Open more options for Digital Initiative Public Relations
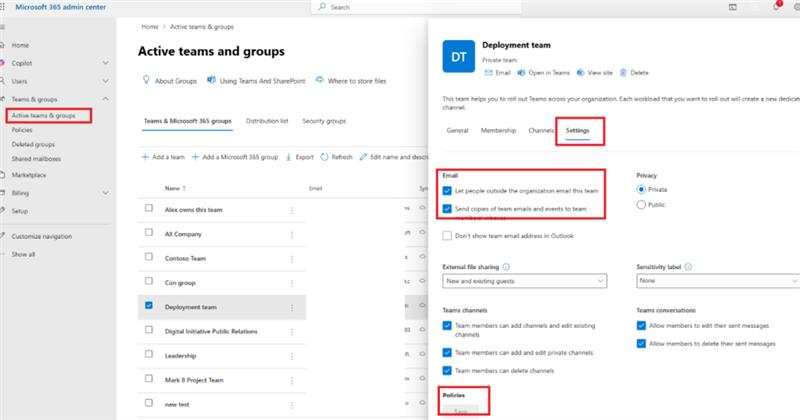This screenshot has width=800, height=420. tap(292, 332)
